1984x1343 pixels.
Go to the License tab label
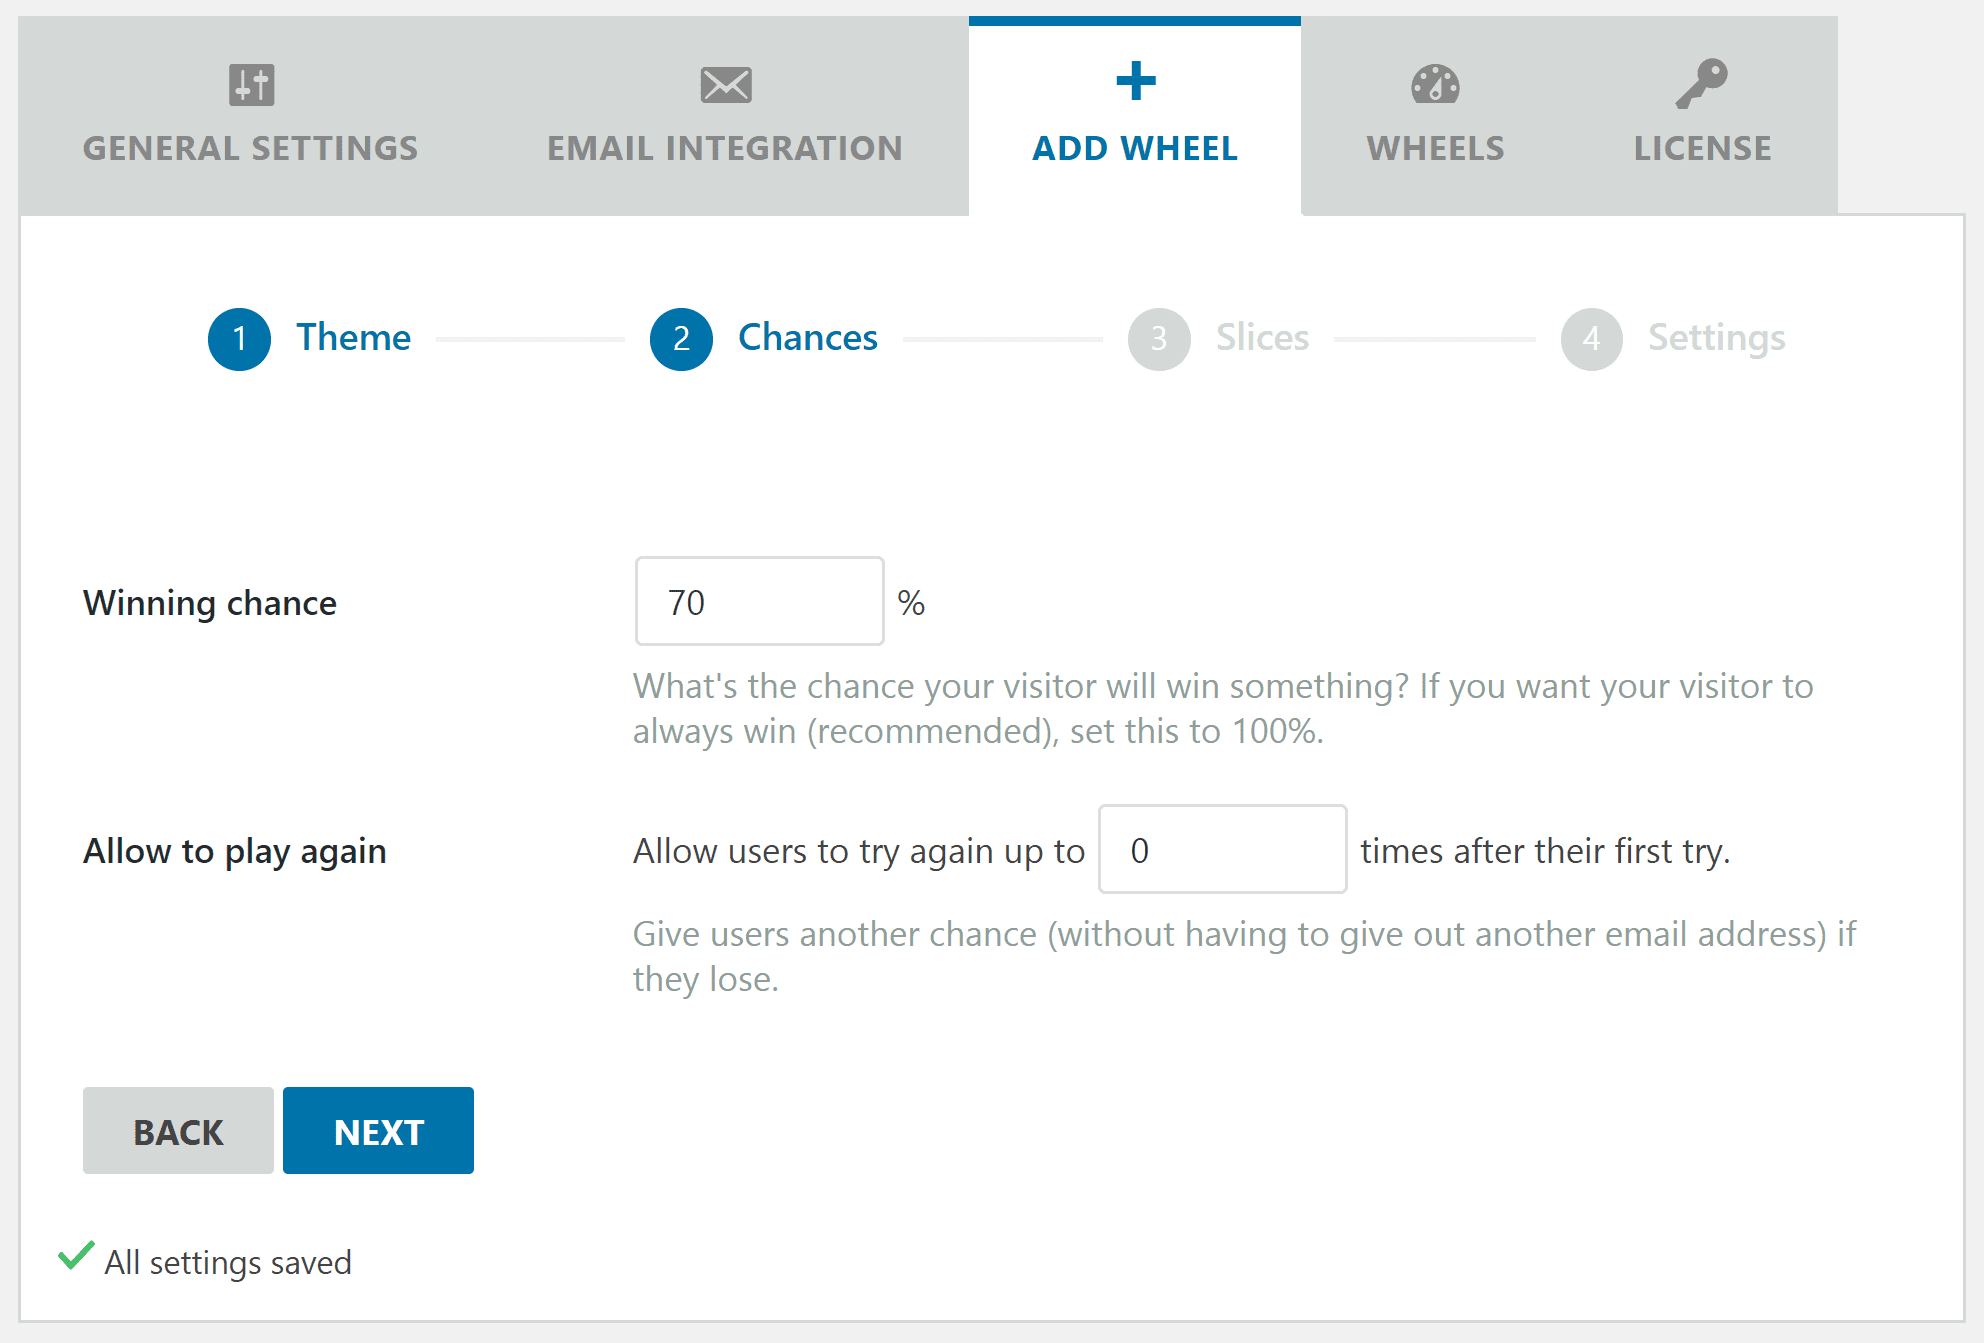1702,148
